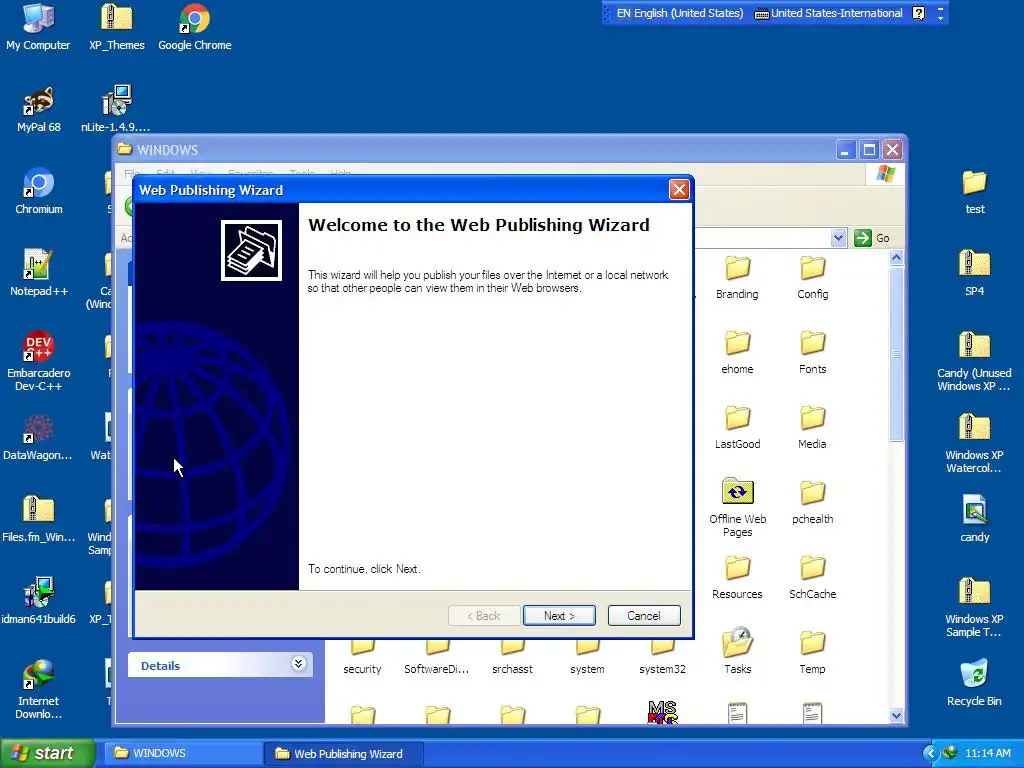The image size is (1024, 768).
Task: Select the nLite-1.4.9 installer icon
Action: coord(116,109)
